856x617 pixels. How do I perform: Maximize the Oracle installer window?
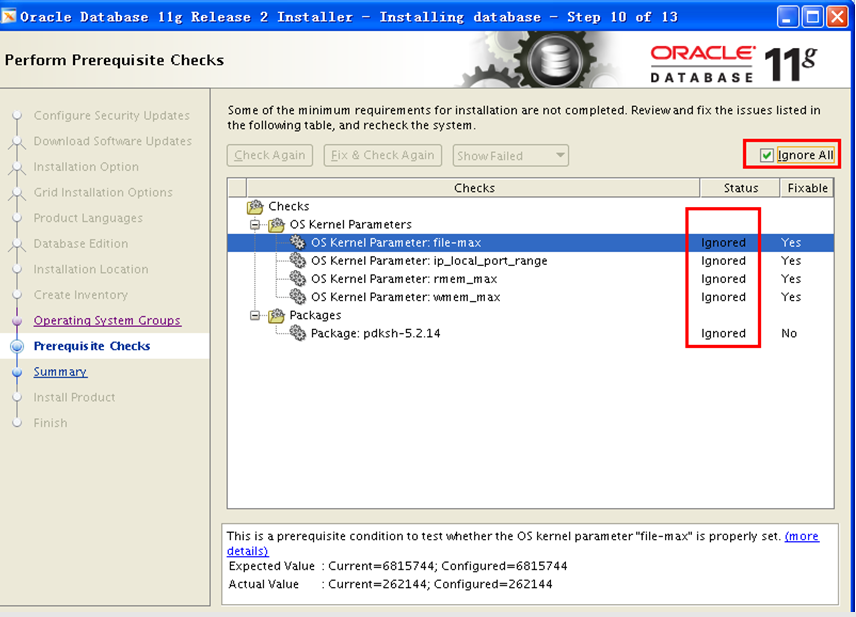pos(812,17)
